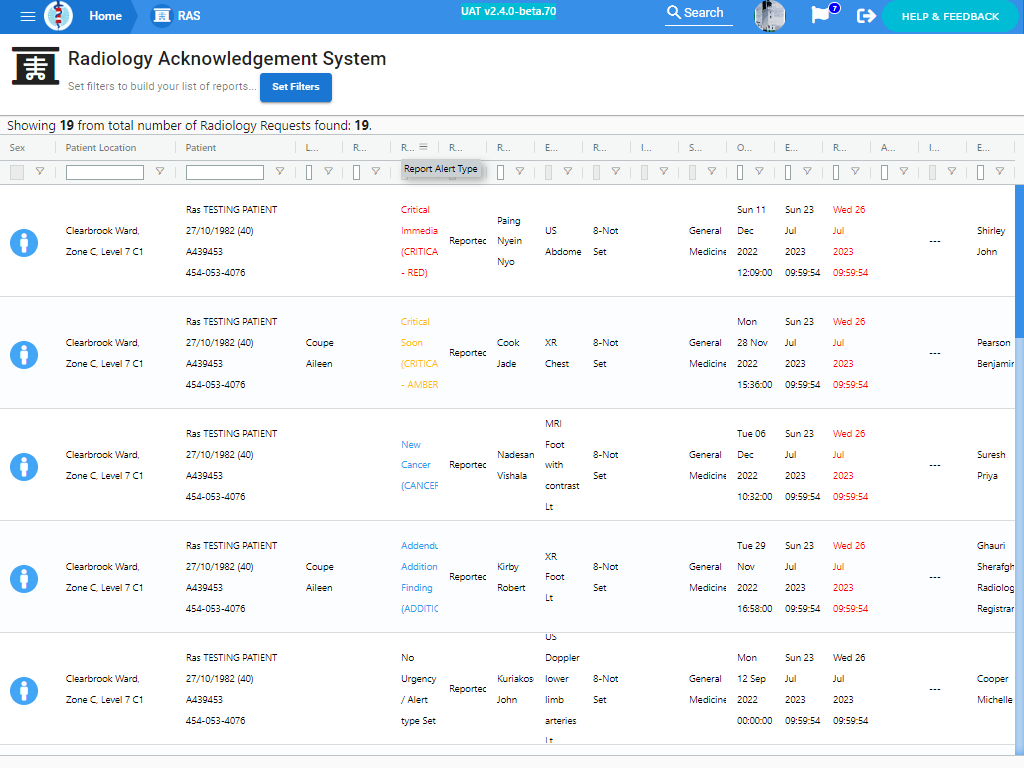The height and width of the screenshot is (768, 1024).
Task: Click the patient icon in the MRI Foot row
Action: [24, 467]
